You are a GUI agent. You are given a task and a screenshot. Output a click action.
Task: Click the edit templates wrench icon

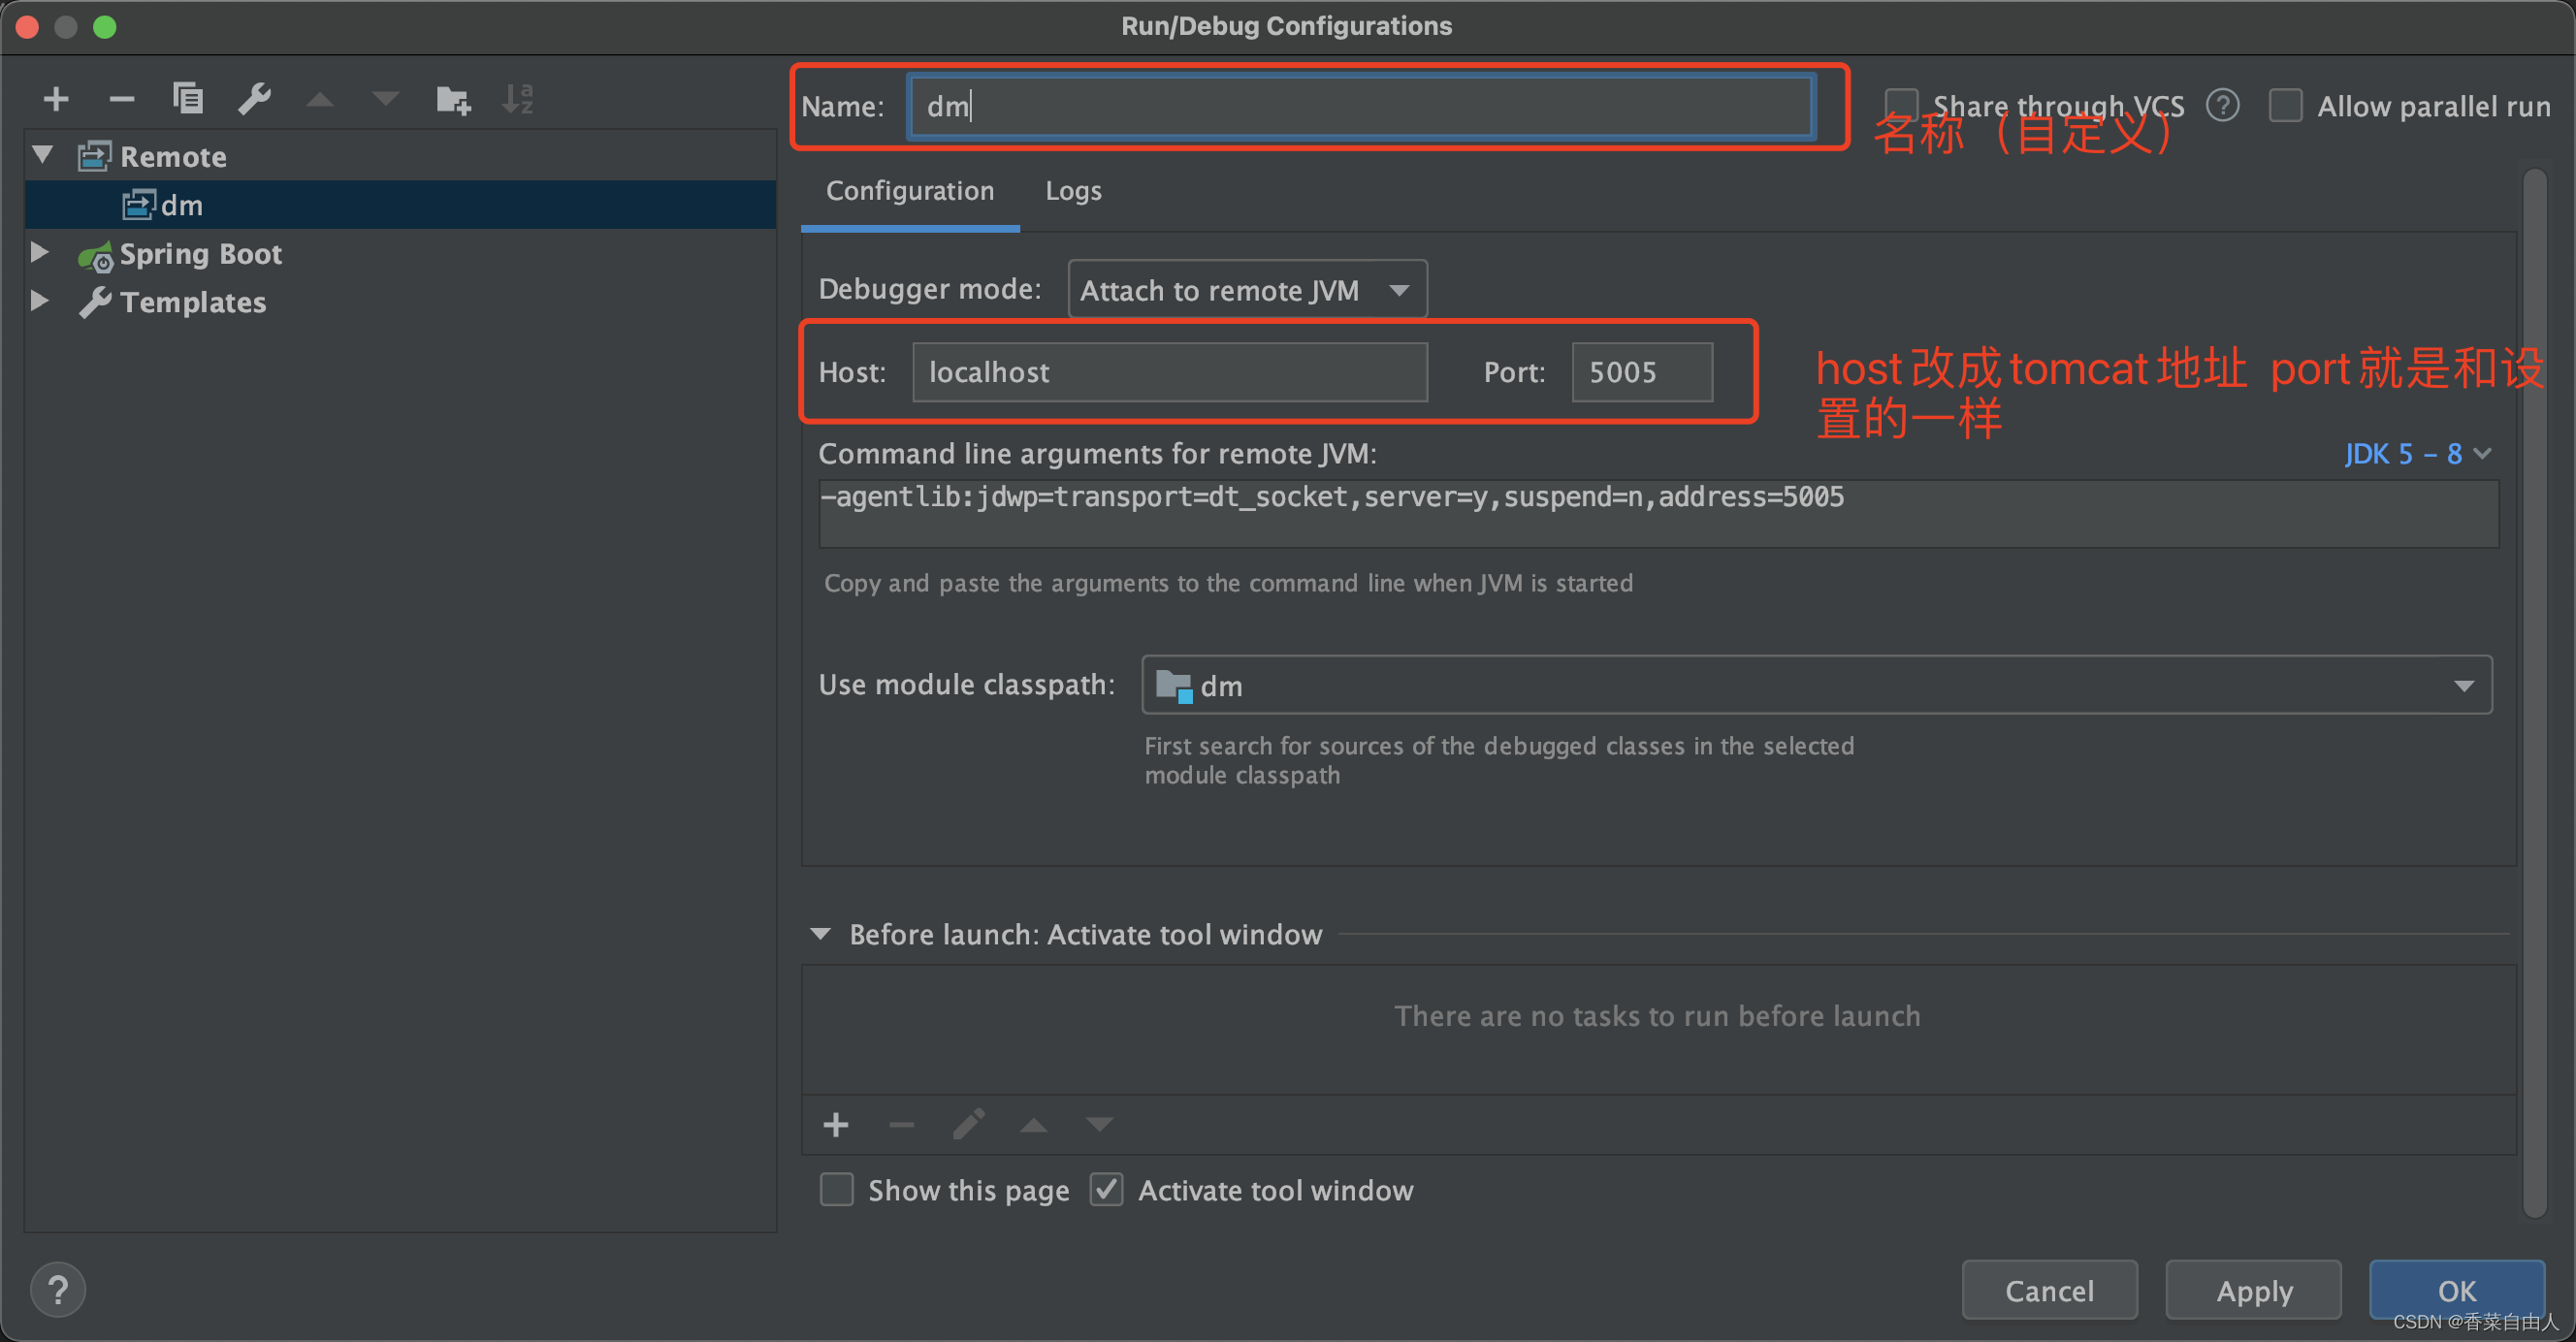point(254,98)
